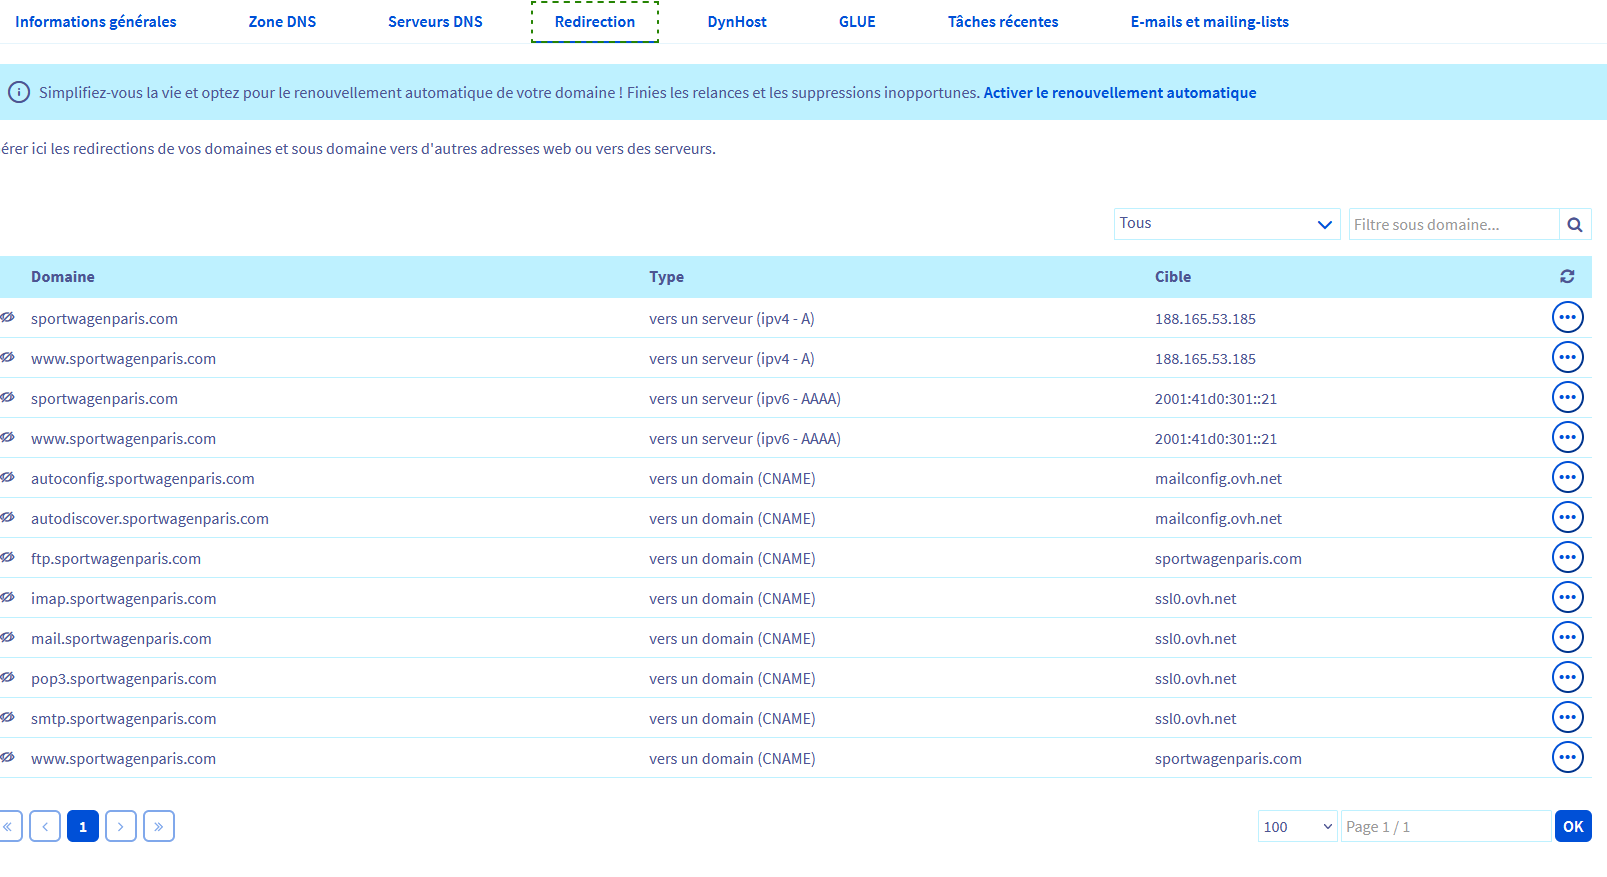Click the last page double-arrow icon

pos(159,827)
